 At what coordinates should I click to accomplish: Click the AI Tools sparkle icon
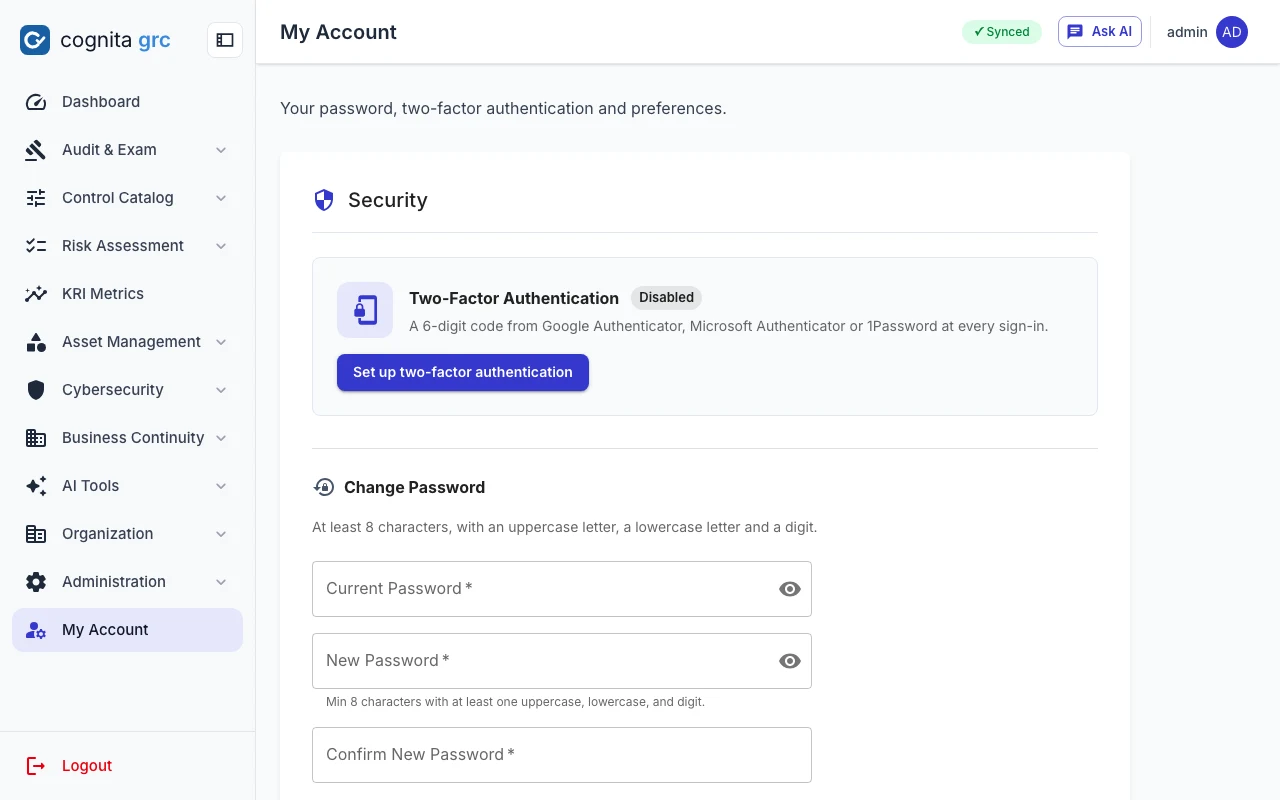click(36, 486)
